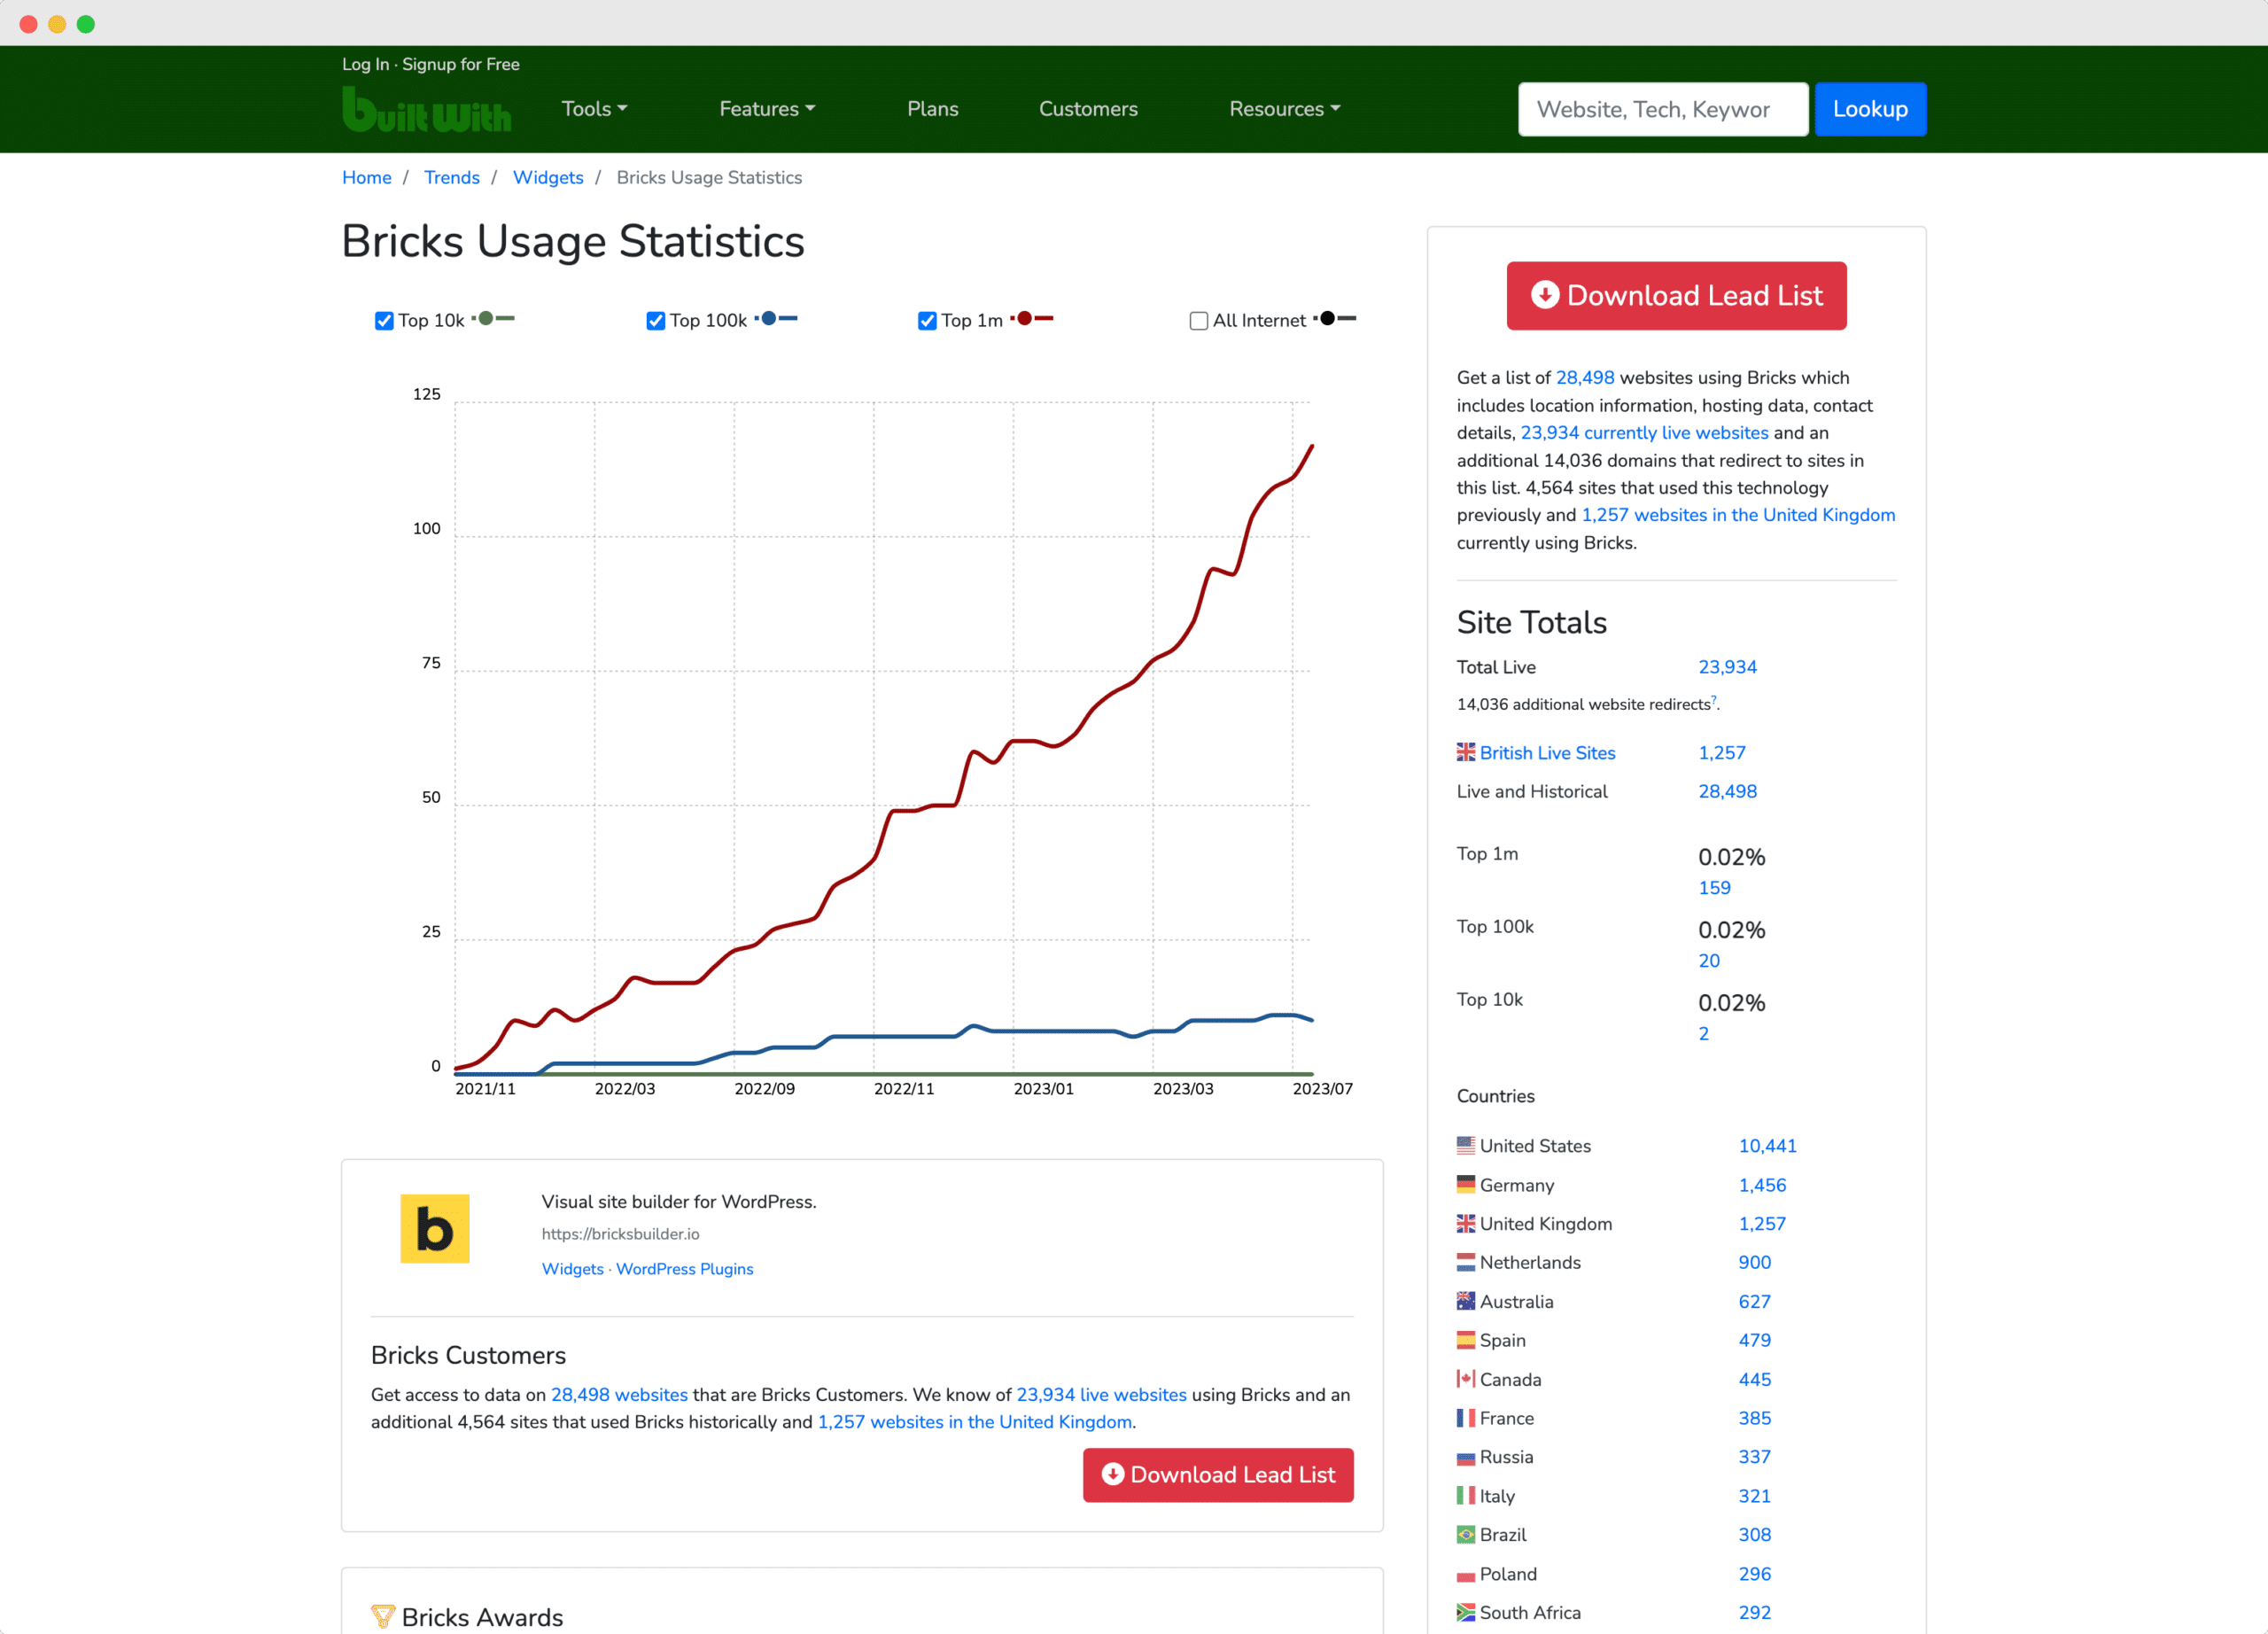Viewport: 2268px width, 1634px height.
Task: Click the Bricks Awards trophy icon
Action: pyautogui.click(x=382, y=1616)
